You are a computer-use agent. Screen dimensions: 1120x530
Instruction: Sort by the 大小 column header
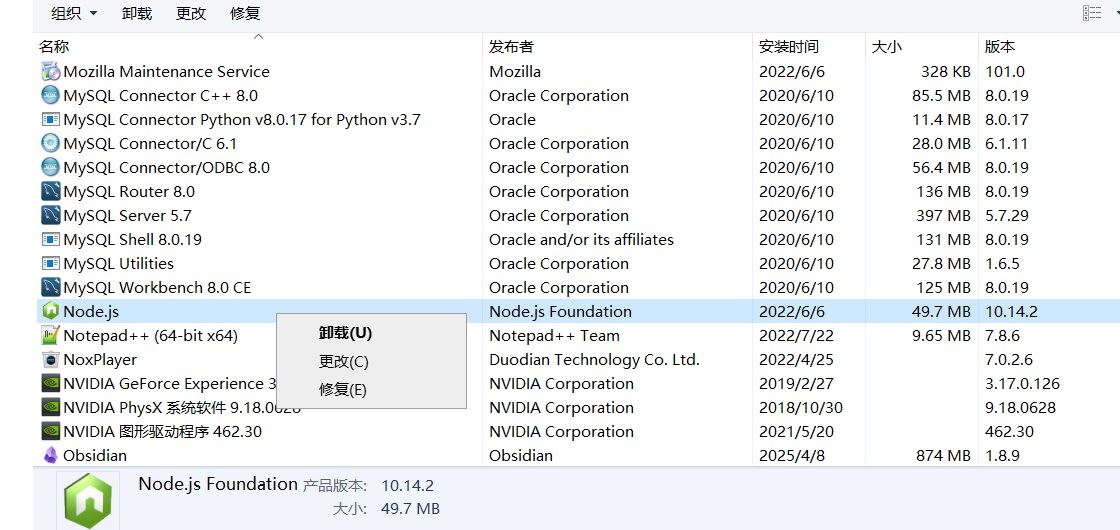(x=887, y=47)
